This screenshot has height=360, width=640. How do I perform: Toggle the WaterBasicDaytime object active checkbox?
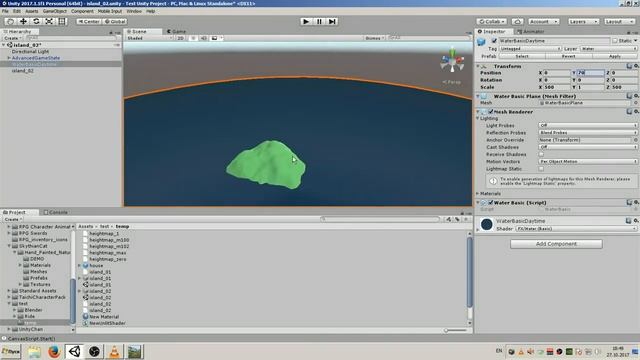(x=494, y=41)
